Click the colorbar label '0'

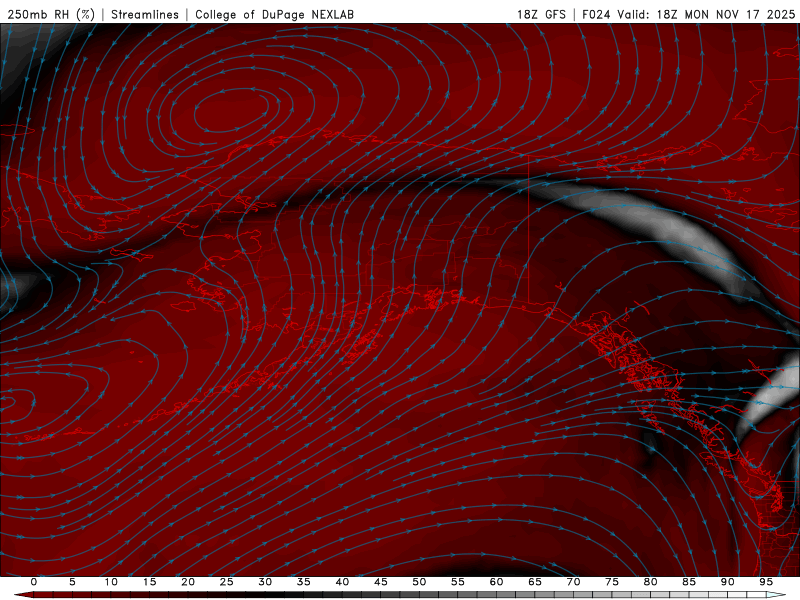coord(34,582)
